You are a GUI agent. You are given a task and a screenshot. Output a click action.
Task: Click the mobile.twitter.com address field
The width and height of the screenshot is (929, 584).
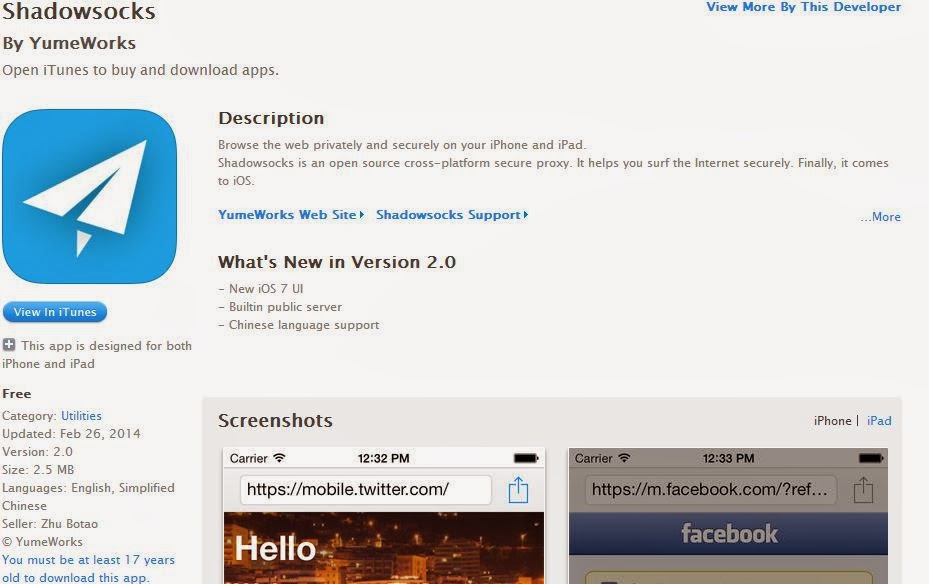[366, 490]
